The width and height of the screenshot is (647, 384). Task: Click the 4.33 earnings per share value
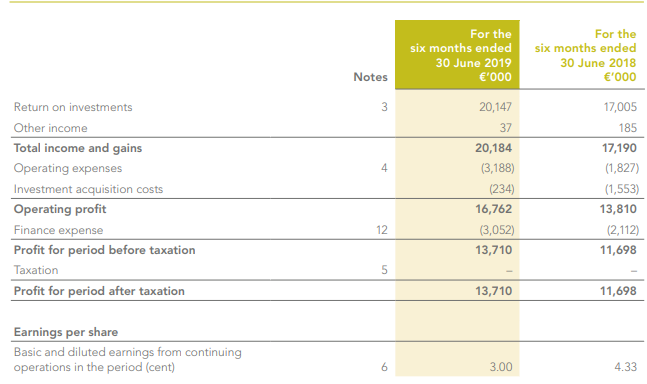pyautogui.click(x=626, y=367)
